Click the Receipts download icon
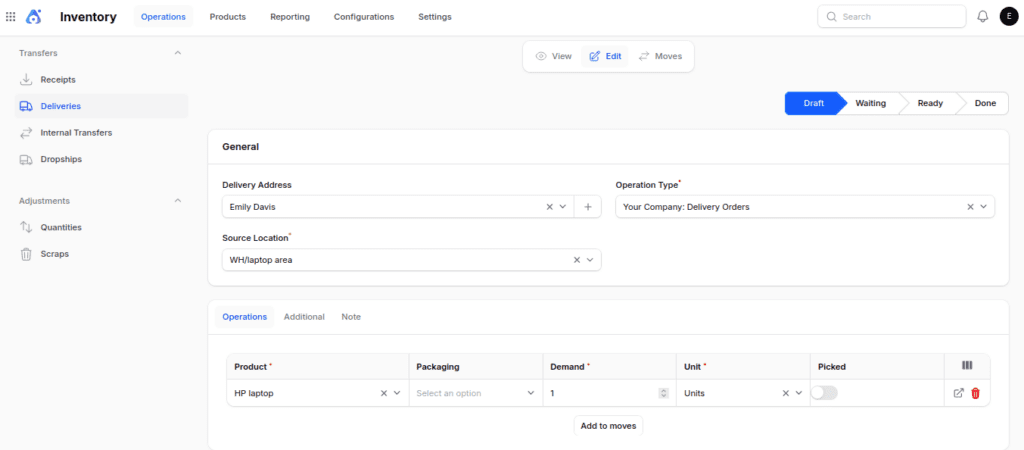The image size is (1024, 450). (26, 80)
